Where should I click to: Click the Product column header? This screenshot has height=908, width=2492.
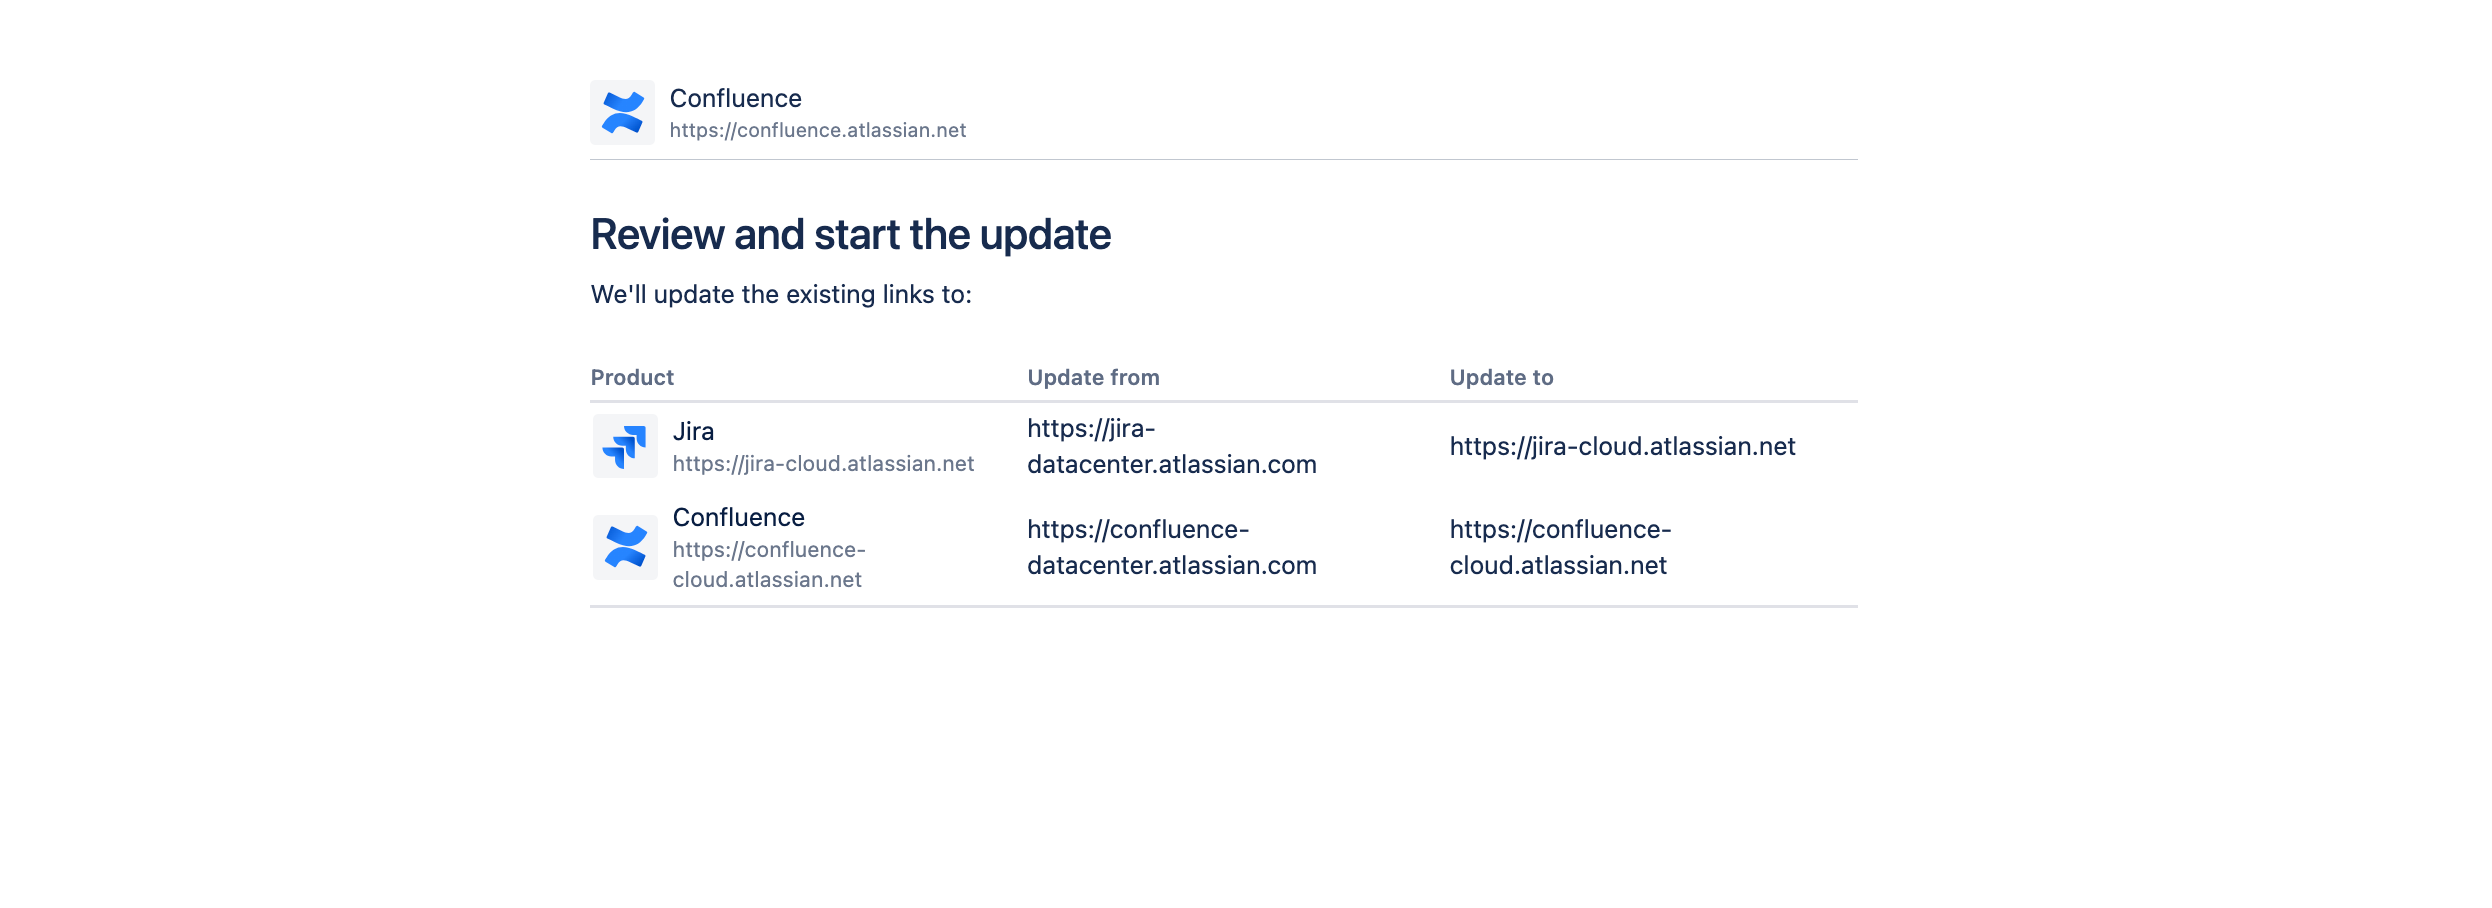632,377
